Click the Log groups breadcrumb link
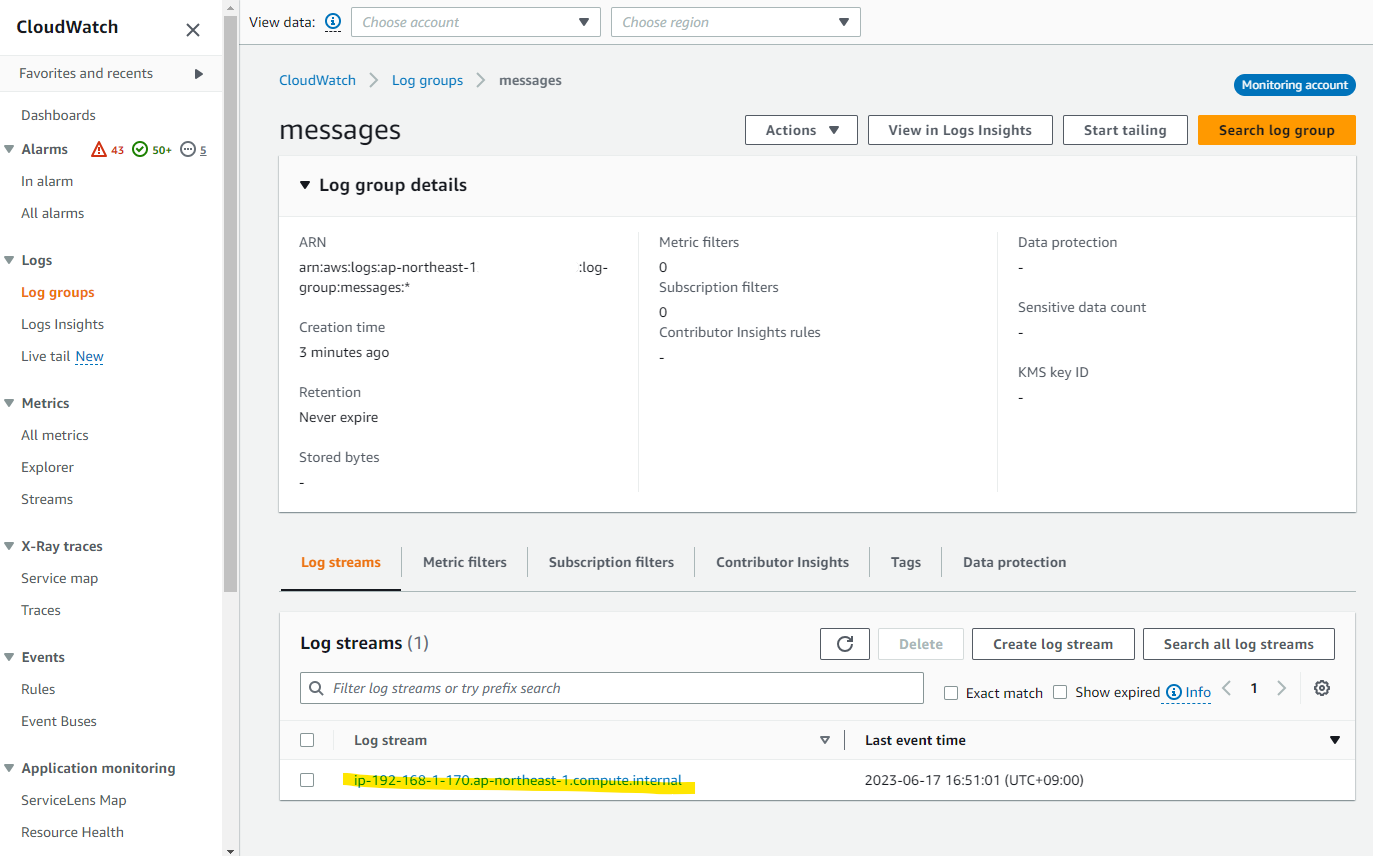The width and height of the screenshot is (1373, 856). (427, 80)
